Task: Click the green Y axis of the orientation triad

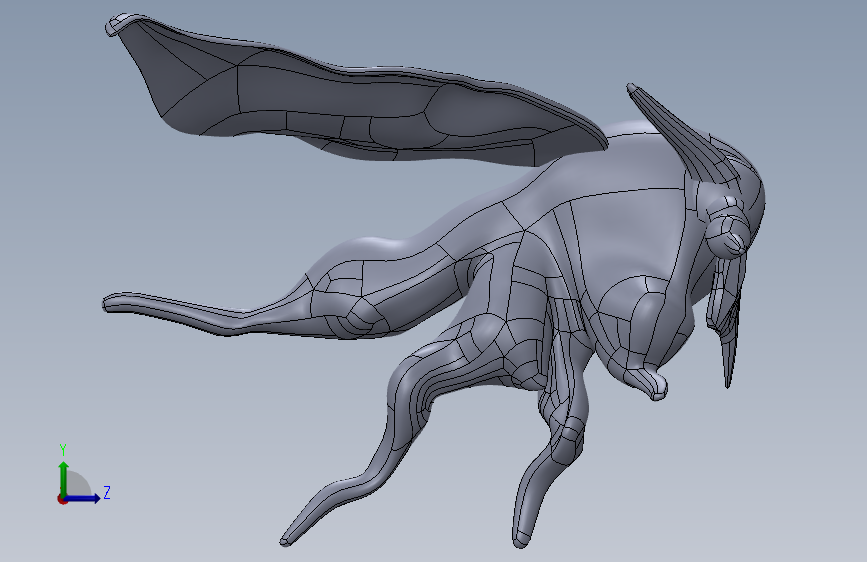Action: tap(64, 479)
